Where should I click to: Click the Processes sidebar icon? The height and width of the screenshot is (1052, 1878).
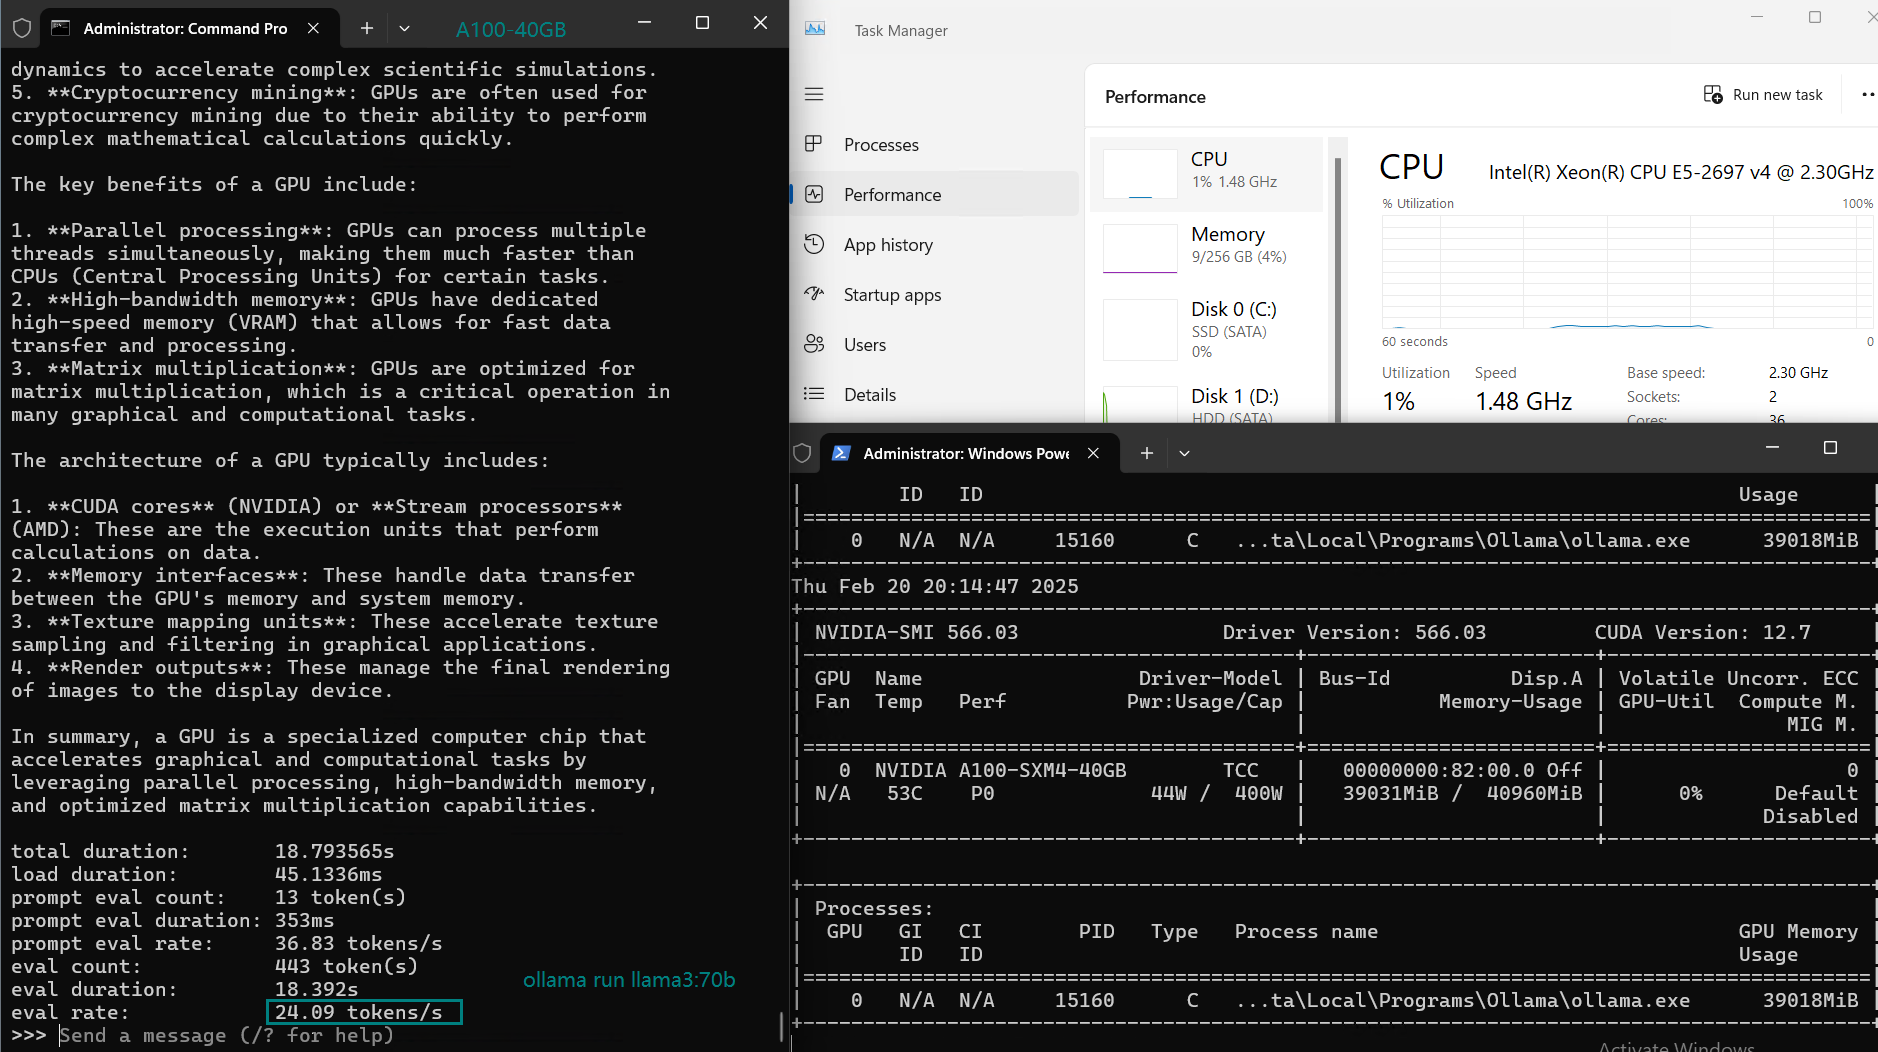click(814, 144)
